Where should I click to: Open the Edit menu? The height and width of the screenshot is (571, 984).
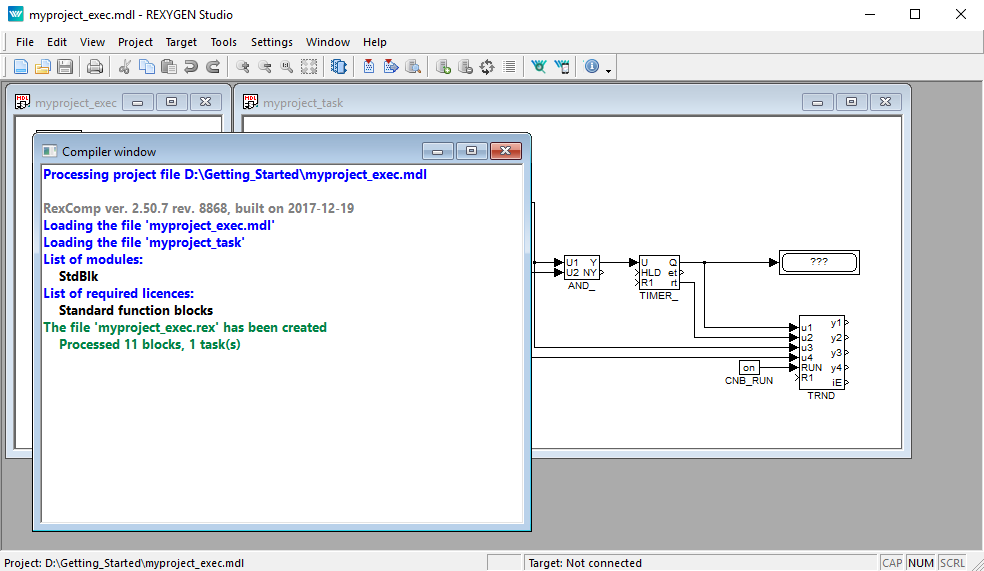click(x=56, y=42)
